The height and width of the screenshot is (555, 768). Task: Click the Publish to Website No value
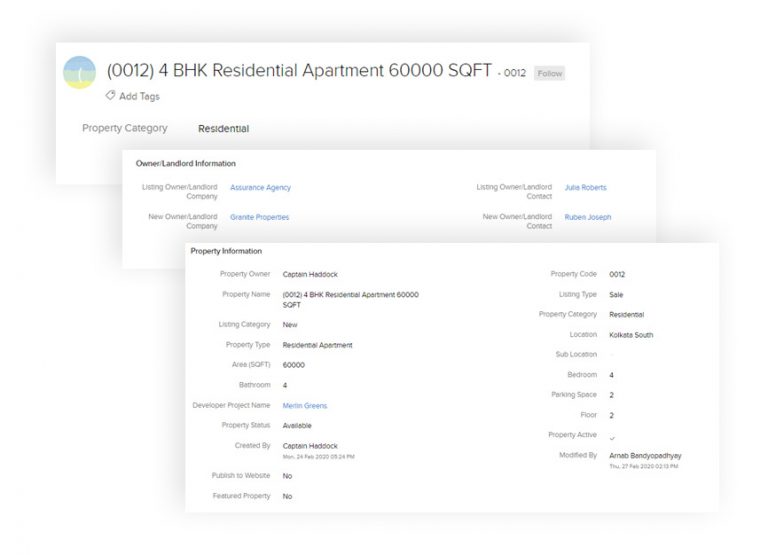pos(287,476)
